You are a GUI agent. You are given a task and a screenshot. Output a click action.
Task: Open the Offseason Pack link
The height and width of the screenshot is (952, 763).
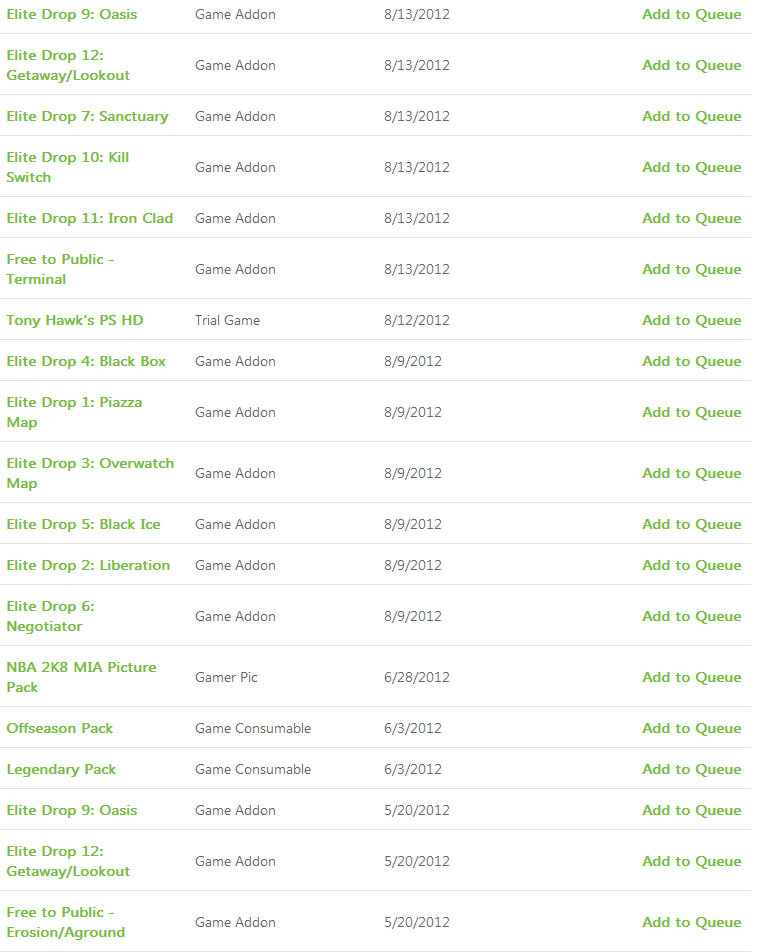59,728
